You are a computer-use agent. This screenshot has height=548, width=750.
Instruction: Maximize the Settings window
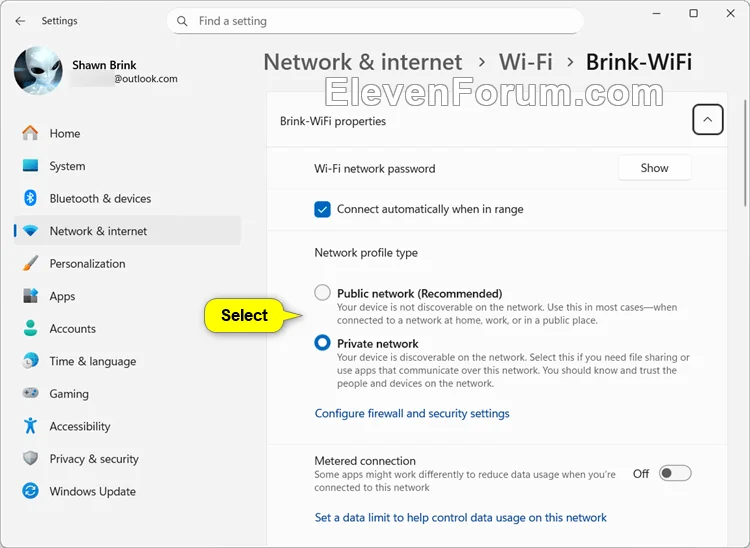[694, 13]
